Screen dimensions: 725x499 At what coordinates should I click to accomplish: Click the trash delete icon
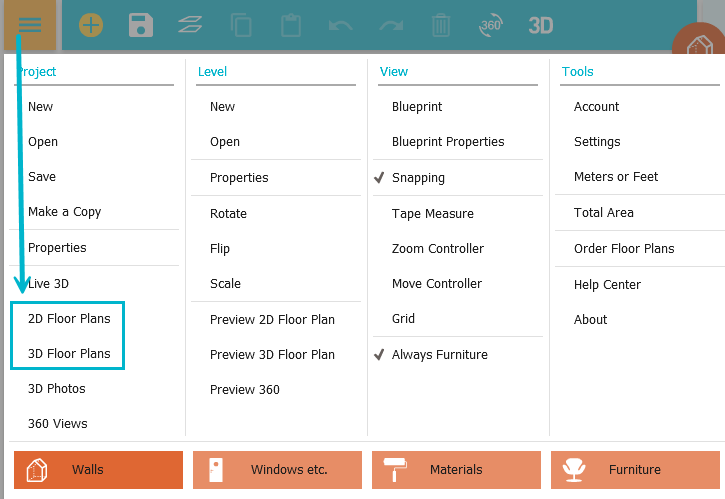pos(441,25)
